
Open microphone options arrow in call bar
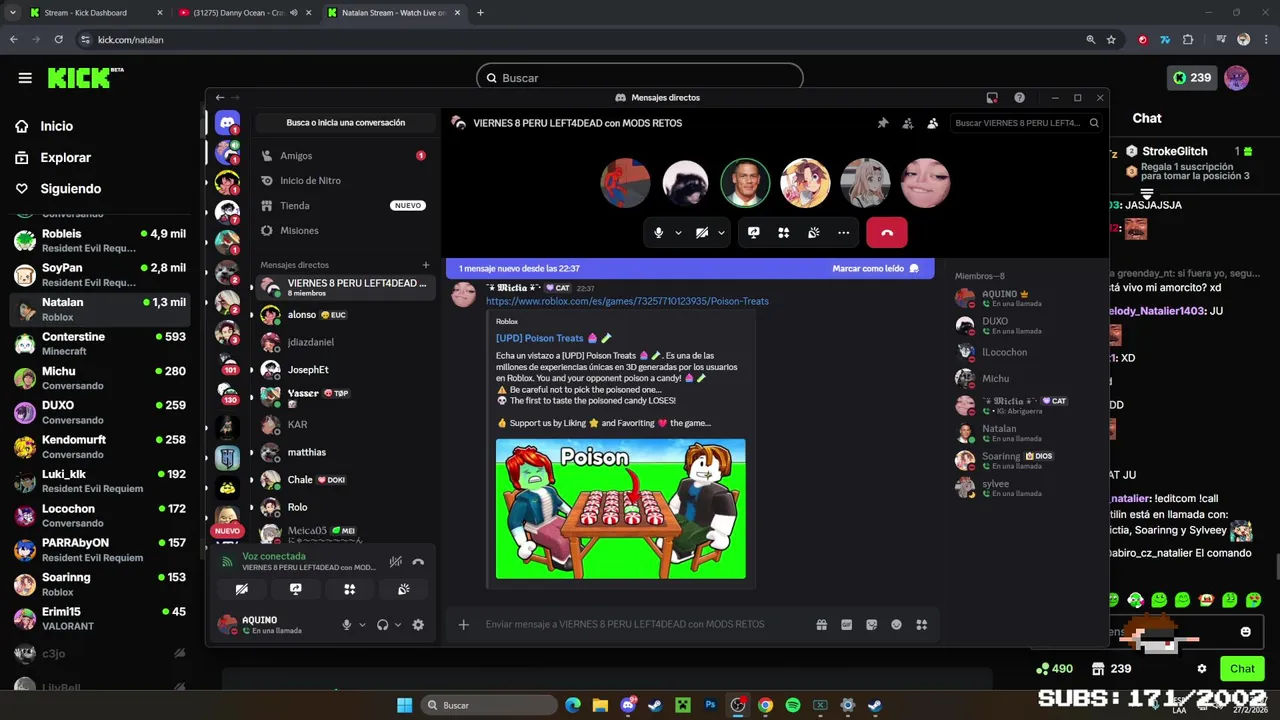pyautogui.click(x=678, y=233)
